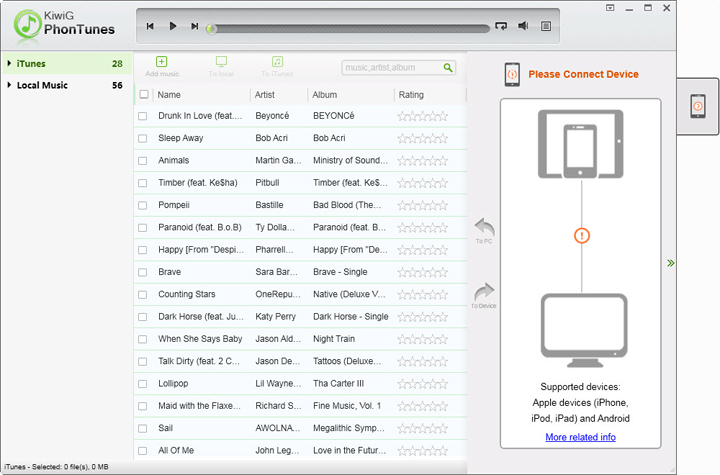The height and width of the screenshot is (475, 720).
Task: Select the Maid with the Flaxe... song name
Action: 199,406
